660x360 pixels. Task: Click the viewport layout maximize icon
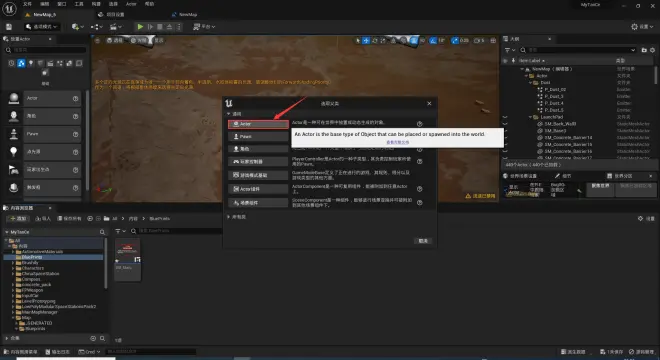click(493, 40)
